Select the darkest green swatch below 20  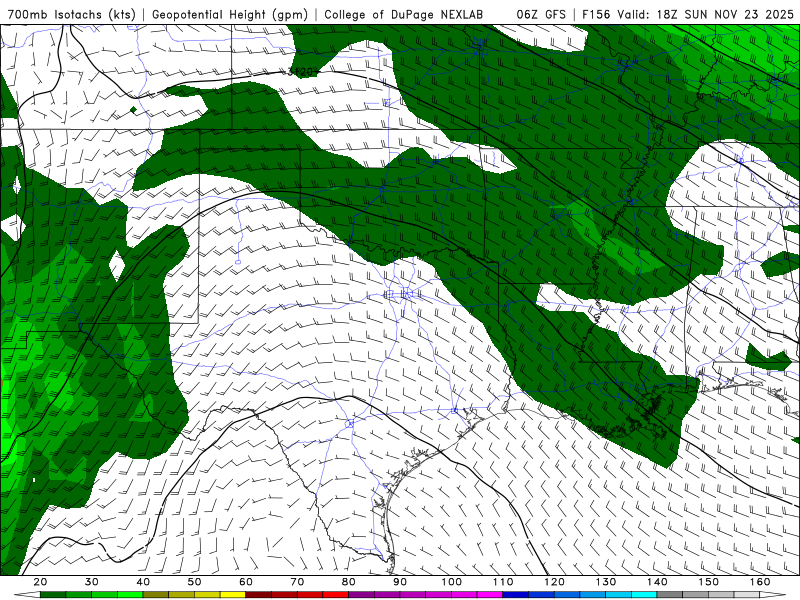pyautogui.click(x=53, y=595)
